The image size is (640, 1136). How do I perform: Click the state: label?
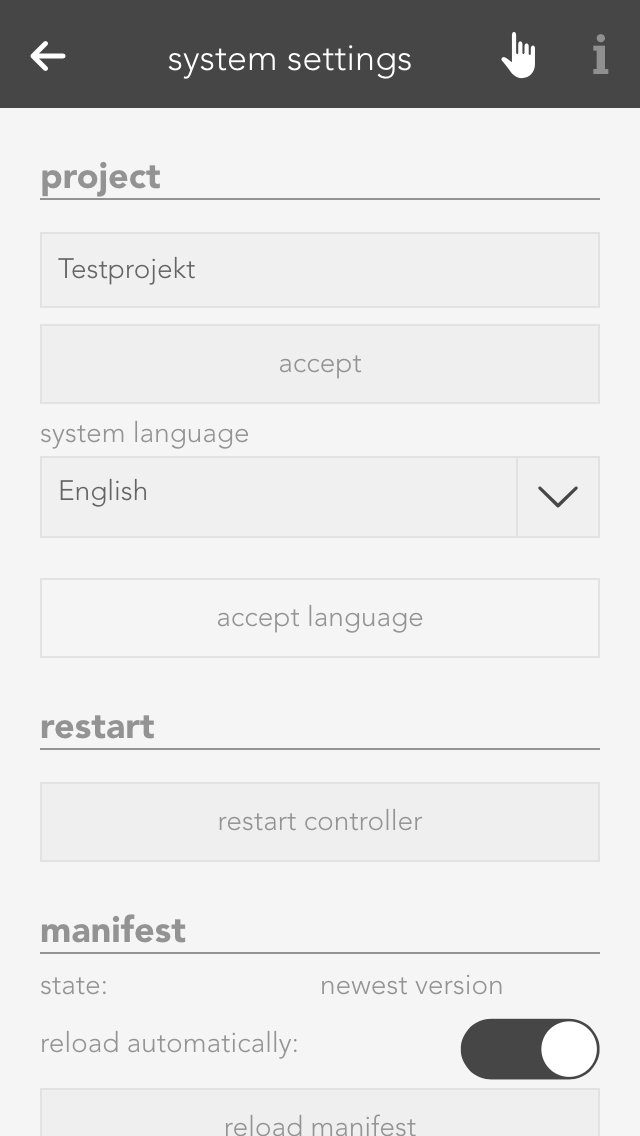74,986
